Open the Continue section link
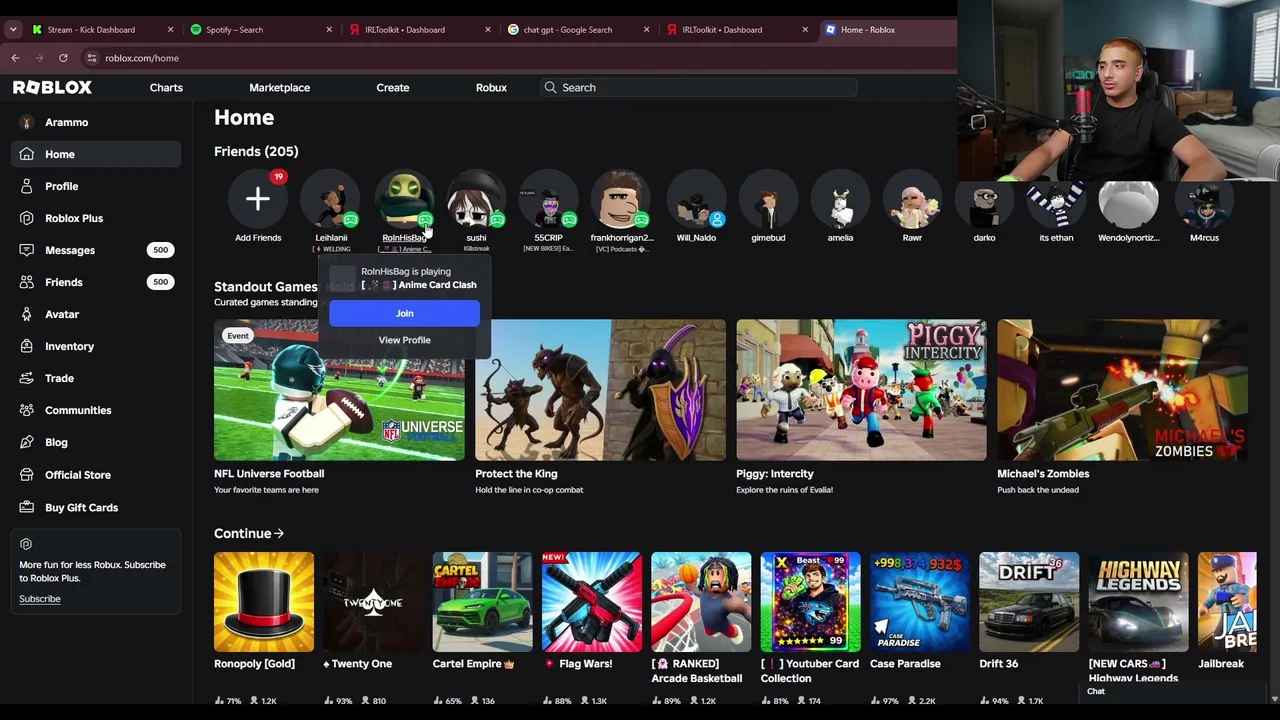 249,534
